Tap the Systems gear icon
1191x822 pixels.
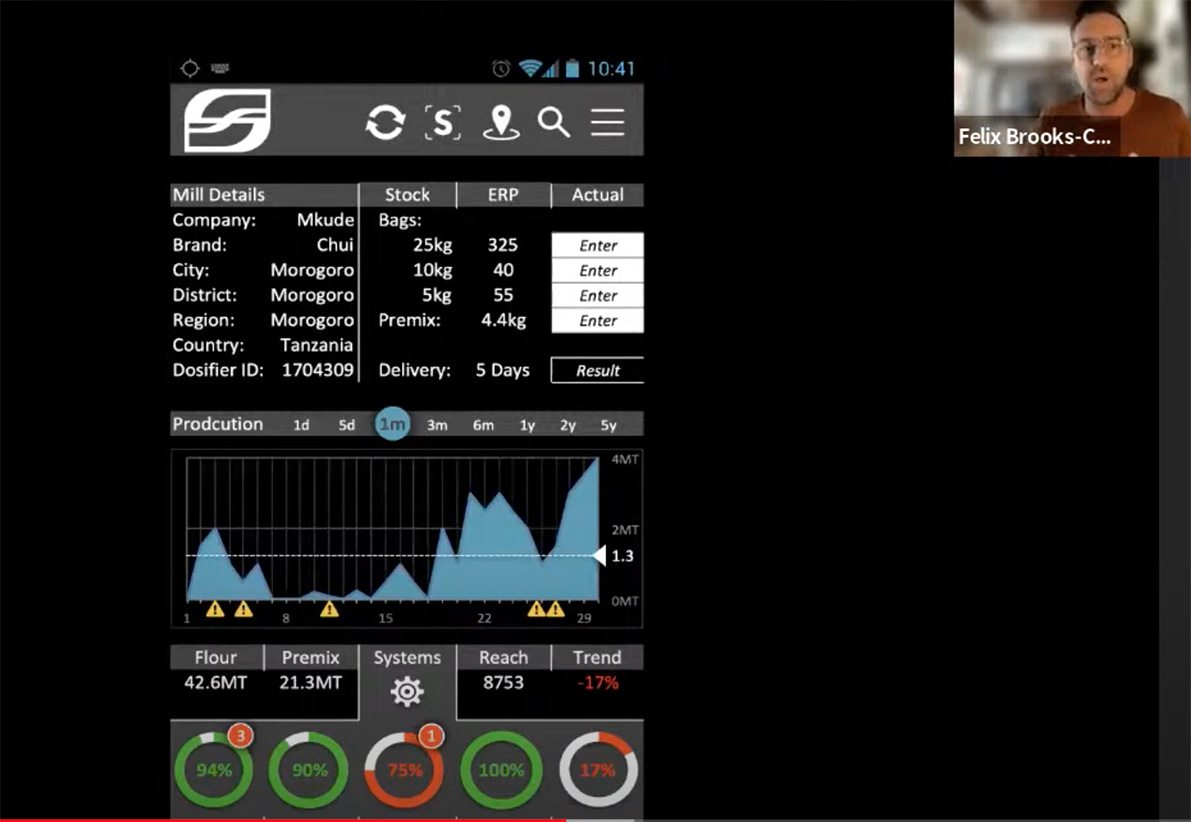click(x=407, y=691)
